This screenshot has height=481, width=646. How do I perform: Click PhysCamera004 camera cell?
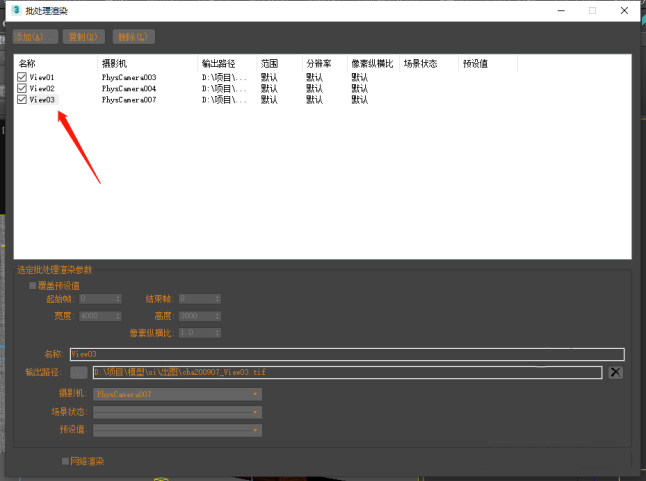[x=129, y=88]
